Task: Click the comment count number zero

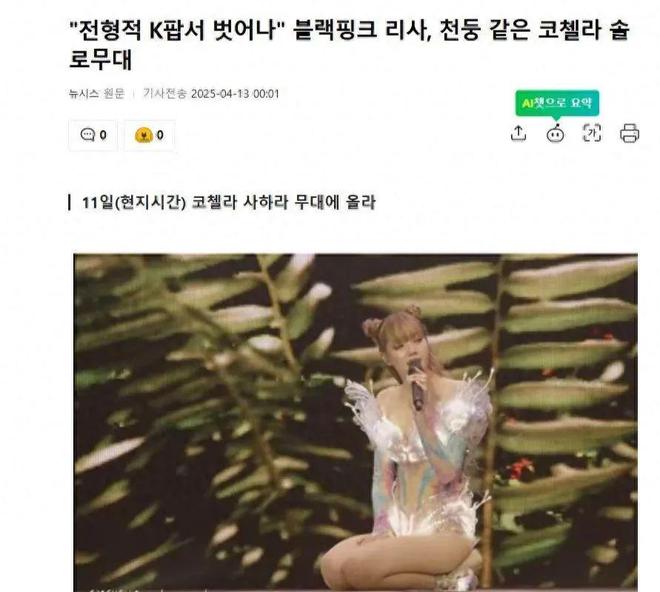Action: point(103,135)
